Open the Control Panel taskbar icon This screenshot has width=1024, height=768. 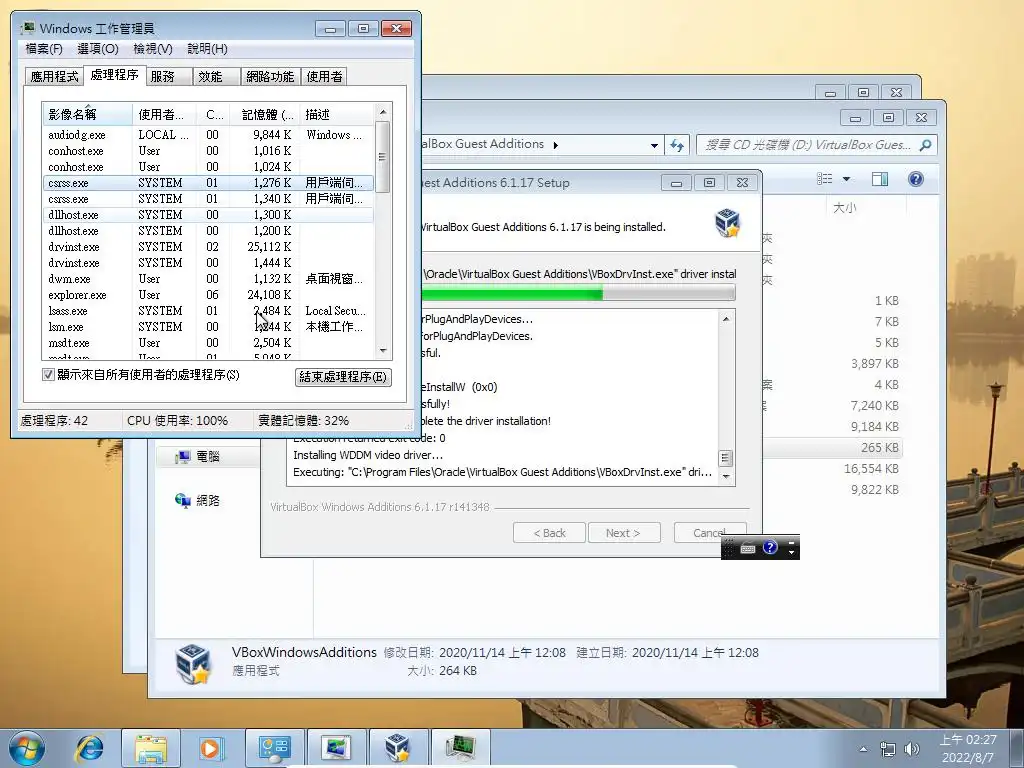click(x=274, y=748)
